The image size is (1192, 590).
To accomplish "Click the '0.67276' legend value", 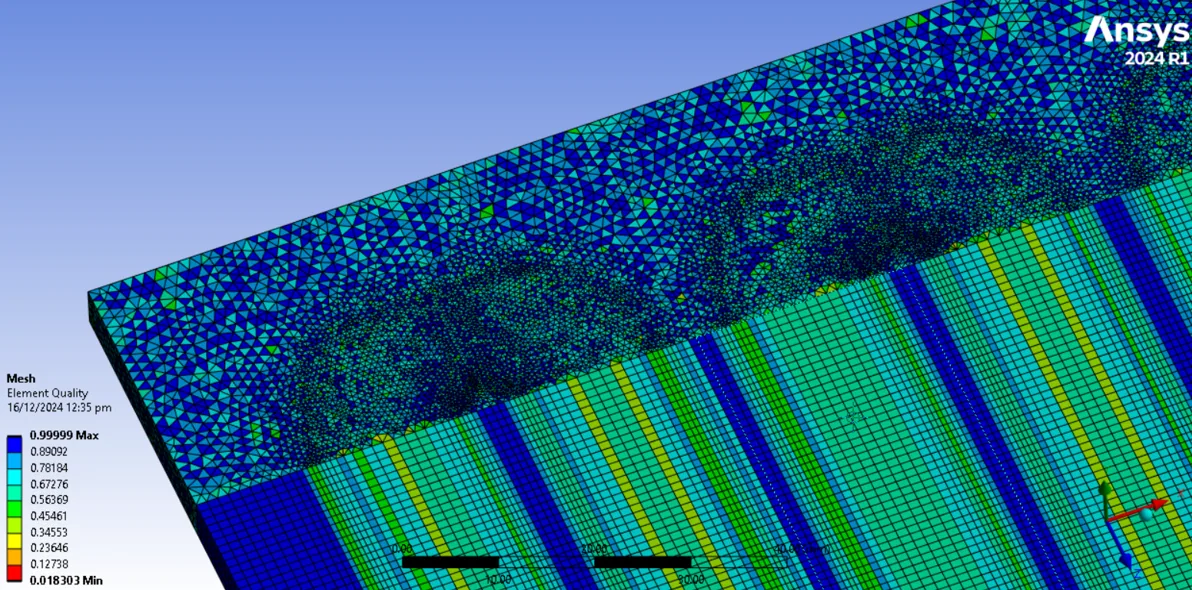I will pos(50,484).
